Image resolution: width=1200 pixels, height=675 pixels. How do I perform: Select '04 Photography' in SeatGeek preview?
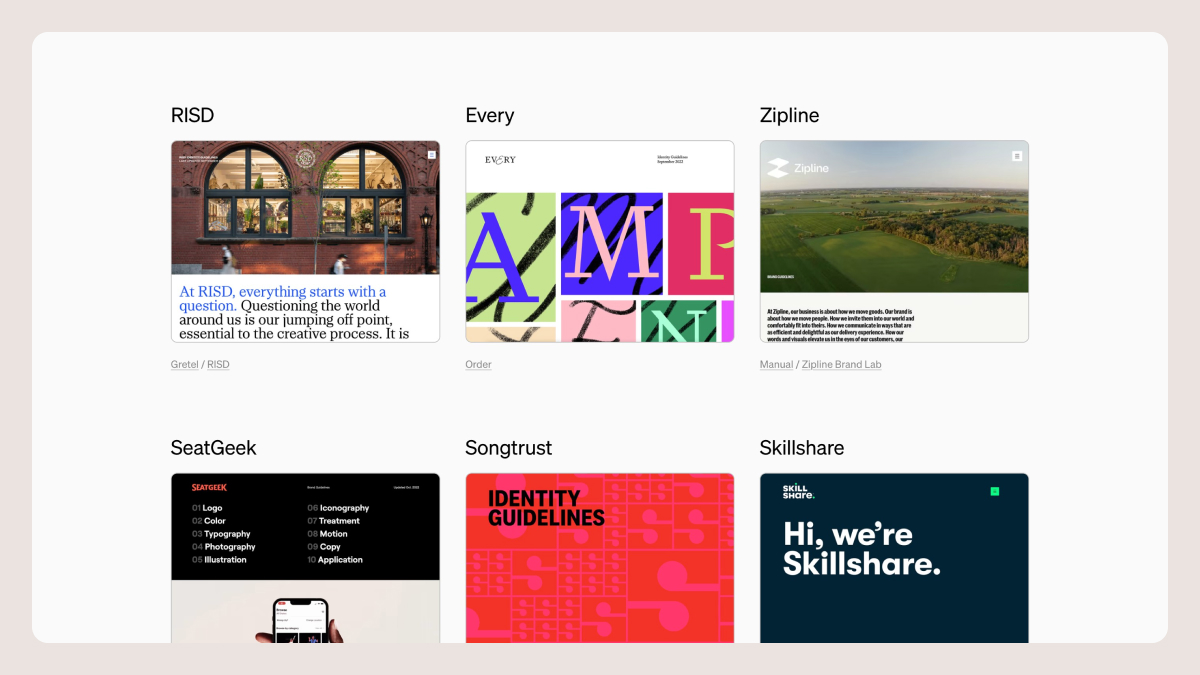pyautogui.click(x=223, y=547)
